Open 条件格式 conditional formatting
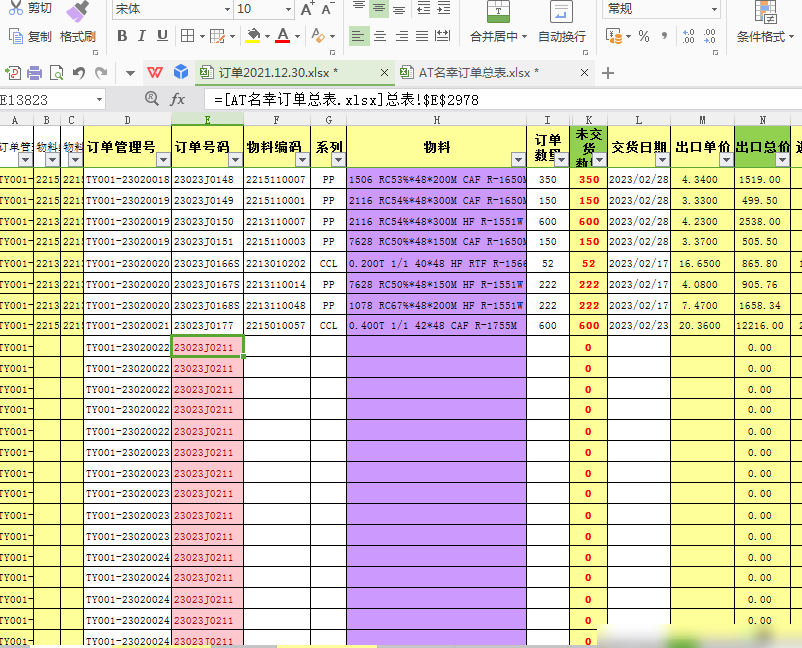The image size is (802, 648). (765, 22)
